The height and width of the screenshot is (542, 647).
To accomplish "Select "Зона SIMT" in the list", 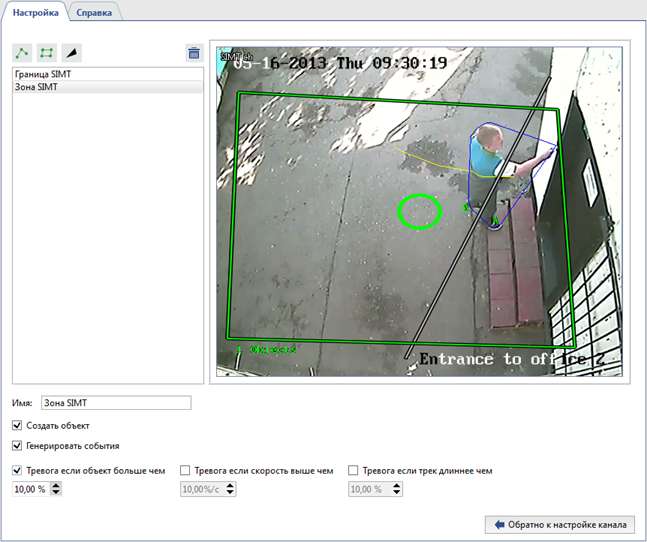I will (x=36, y=88).
